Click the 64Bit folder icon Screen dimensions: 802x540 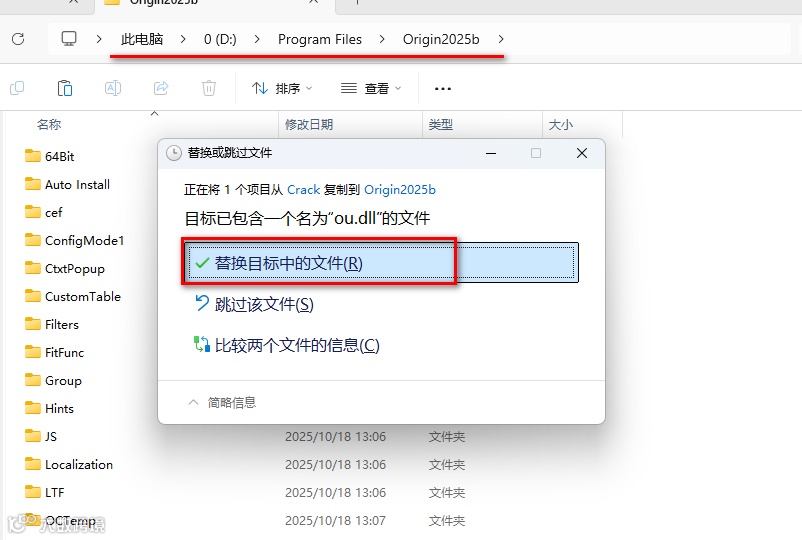tap(33, 155)
